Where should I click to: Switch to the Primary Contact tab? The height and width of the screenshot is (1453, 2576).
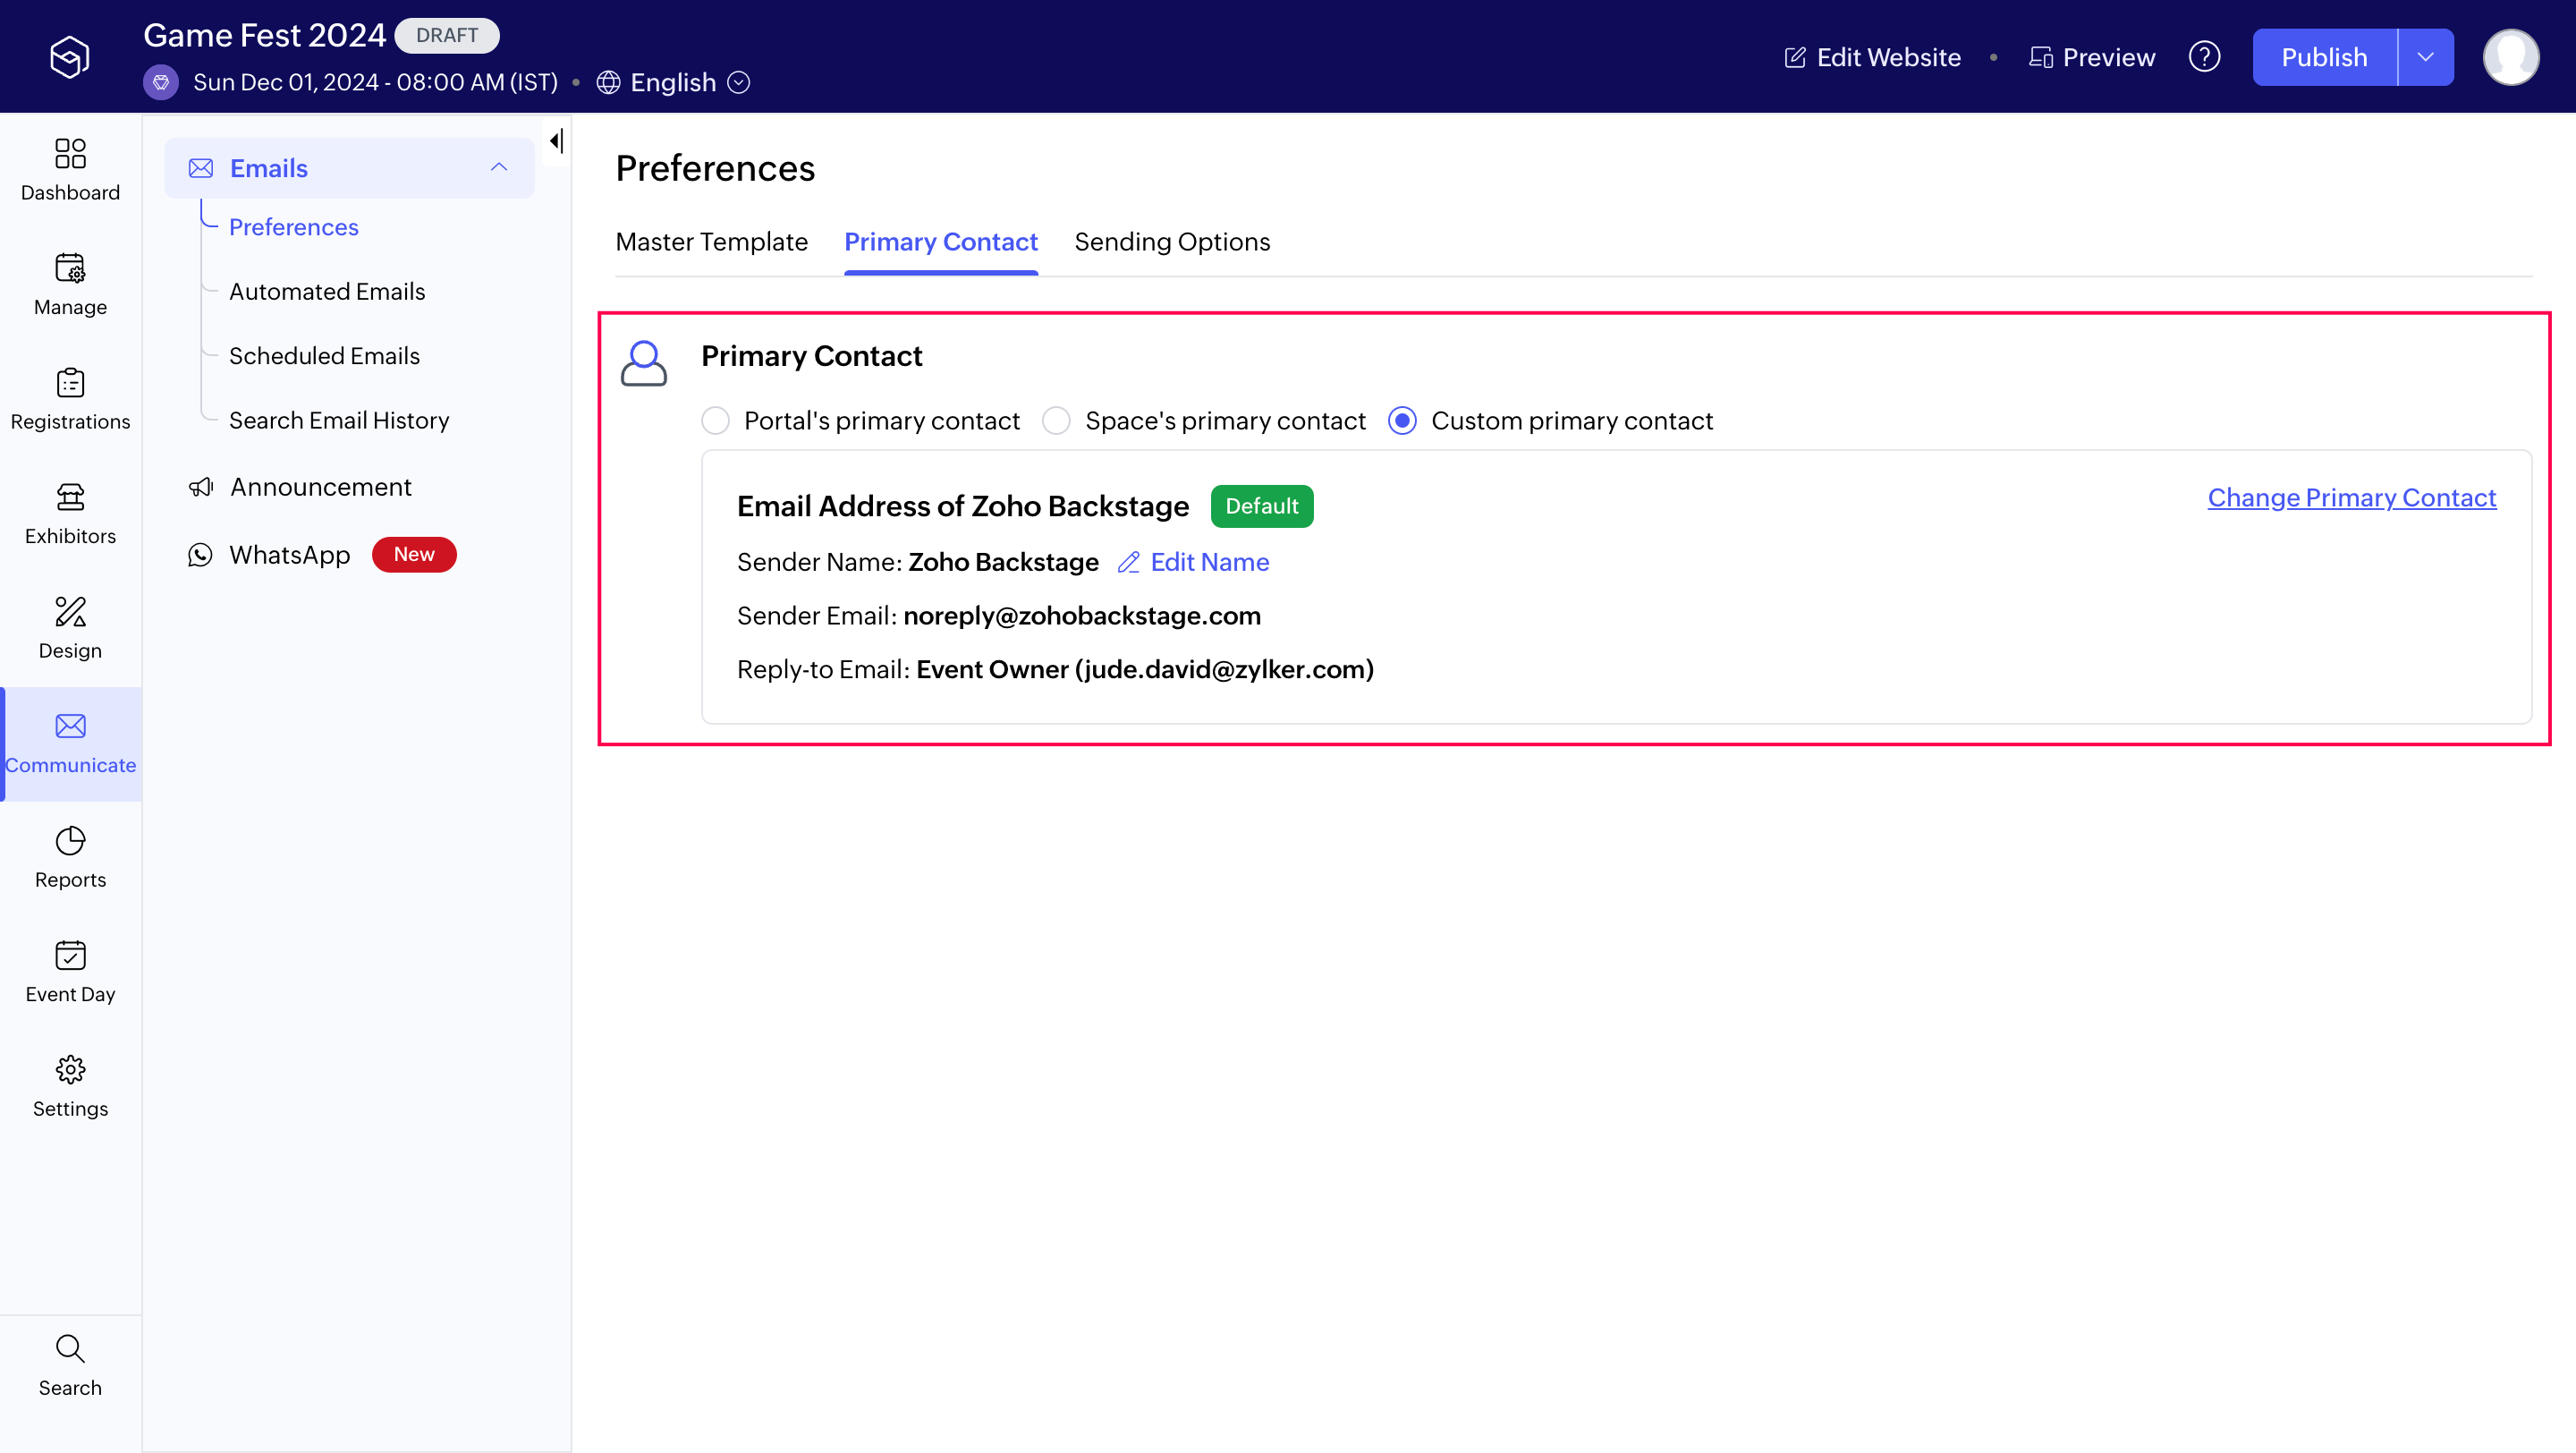coord(940,242)
